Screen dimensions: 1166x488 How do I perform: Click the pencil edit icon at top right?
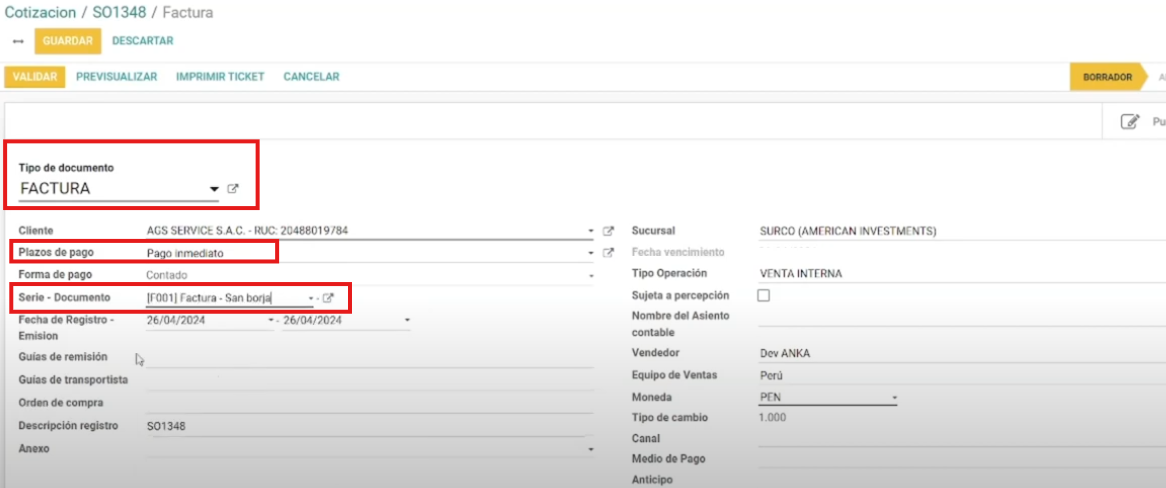pos(1130,122)
